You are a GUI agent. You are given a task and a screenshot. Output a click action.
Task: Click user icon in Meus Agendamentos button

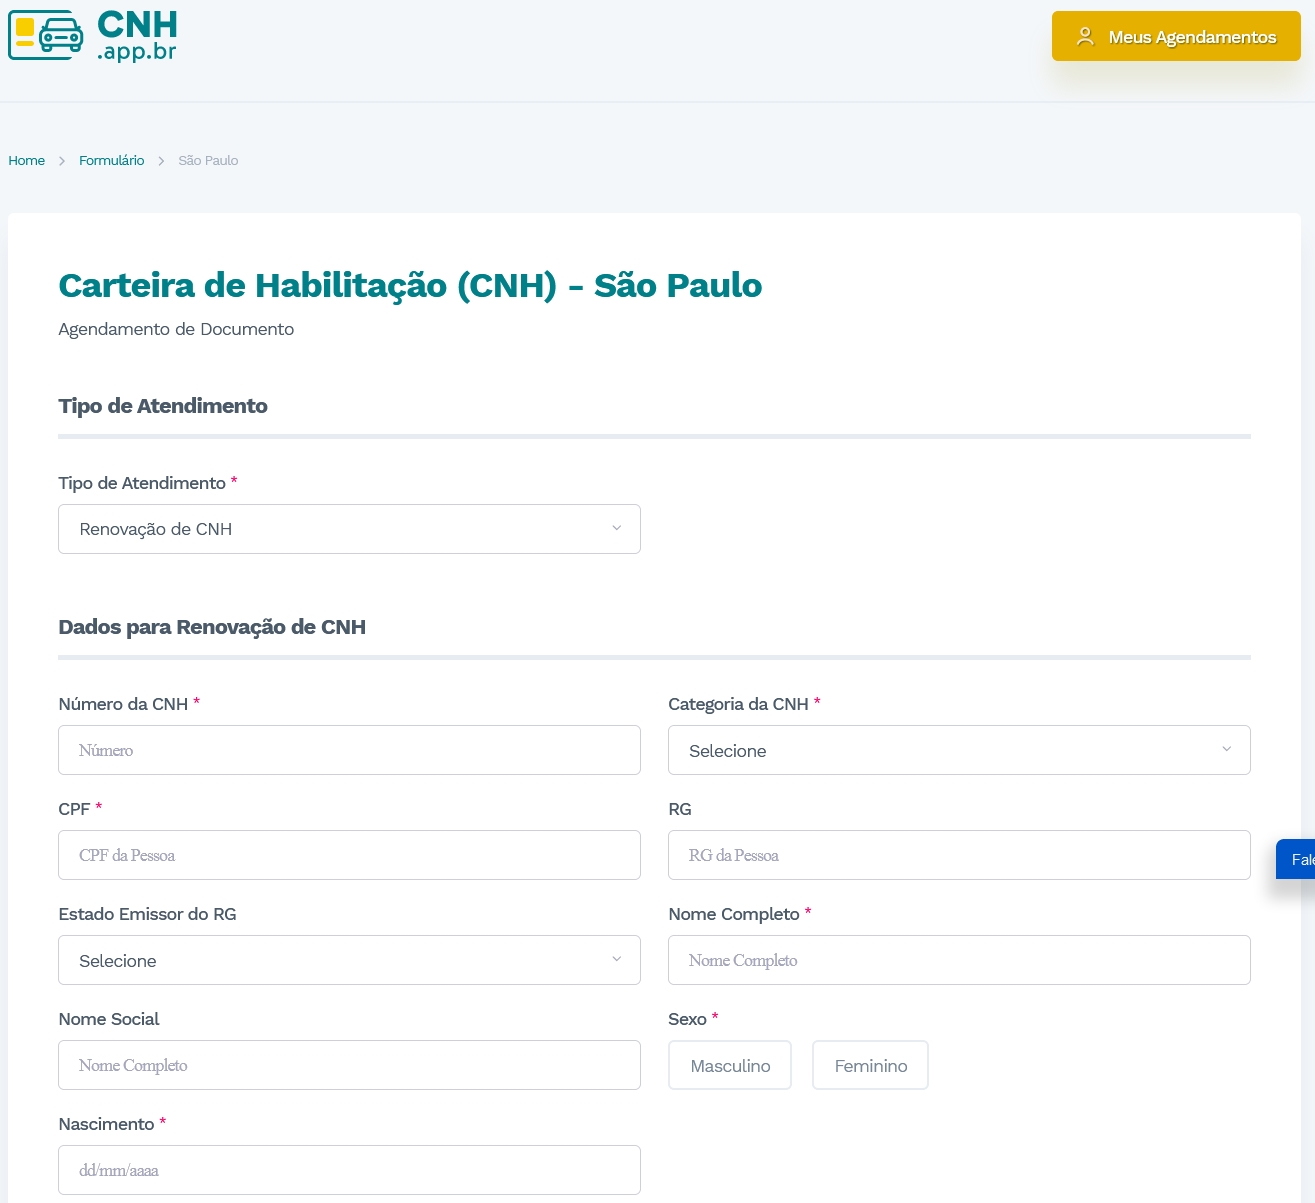tap(1085, 37)
